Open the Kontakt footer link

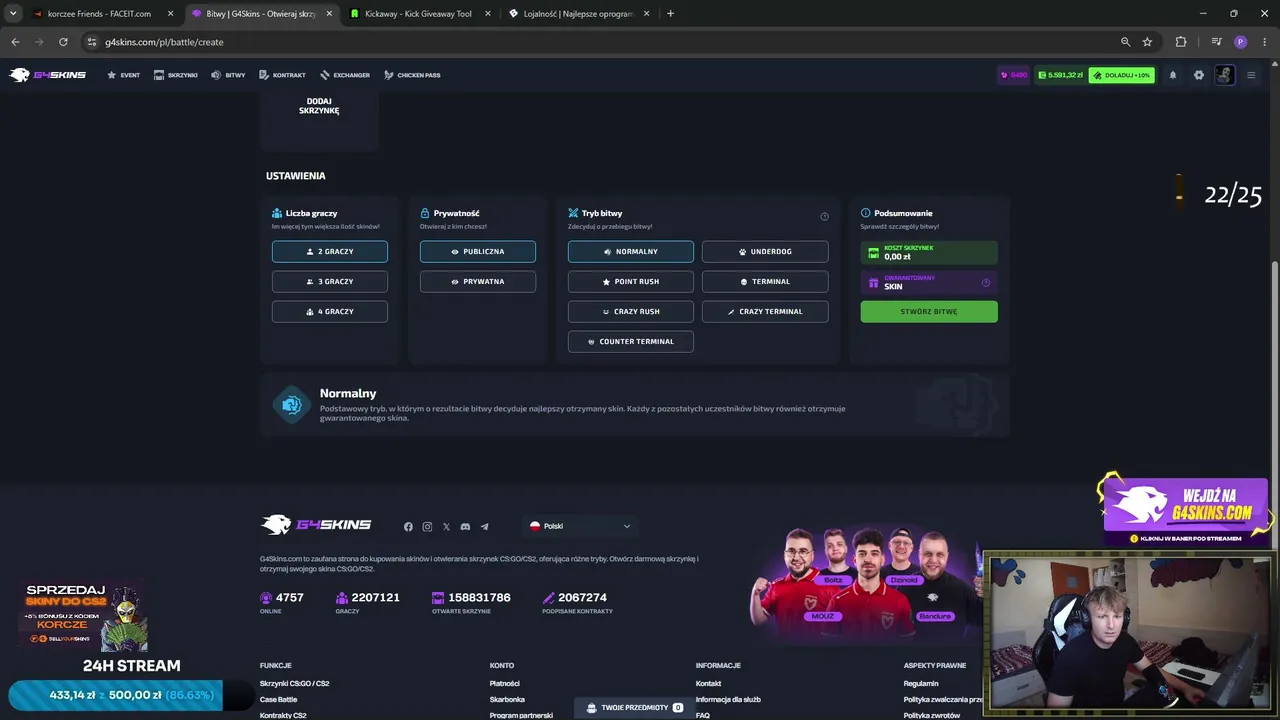pos(708,684)
